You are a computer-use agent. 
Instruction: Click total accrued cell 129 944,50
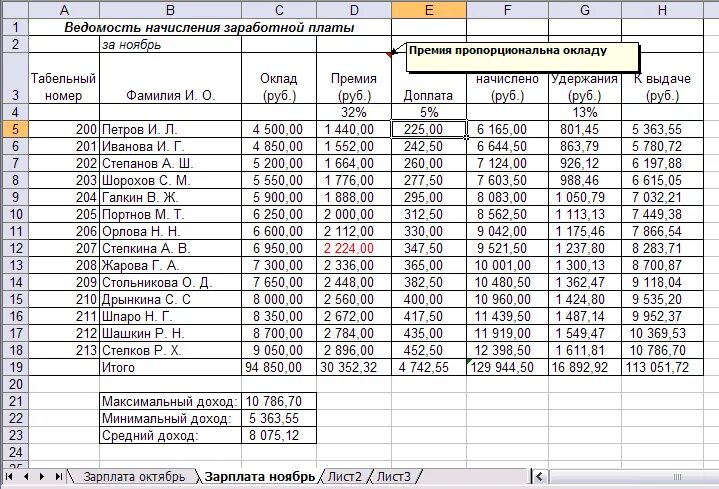pos(507,367)
